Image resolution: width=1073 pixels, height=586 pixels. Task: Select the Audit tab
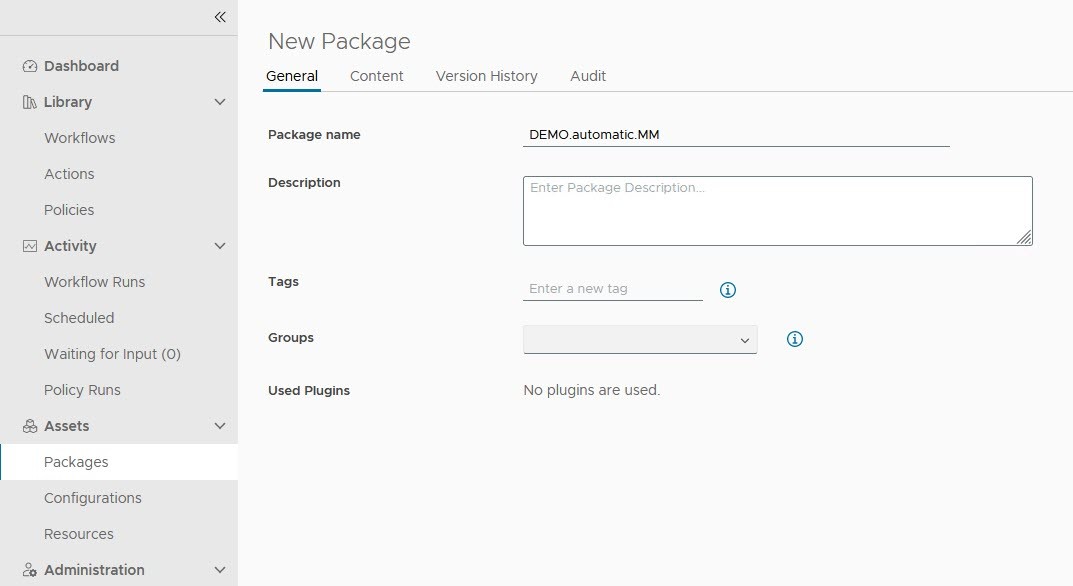(588, 76)
